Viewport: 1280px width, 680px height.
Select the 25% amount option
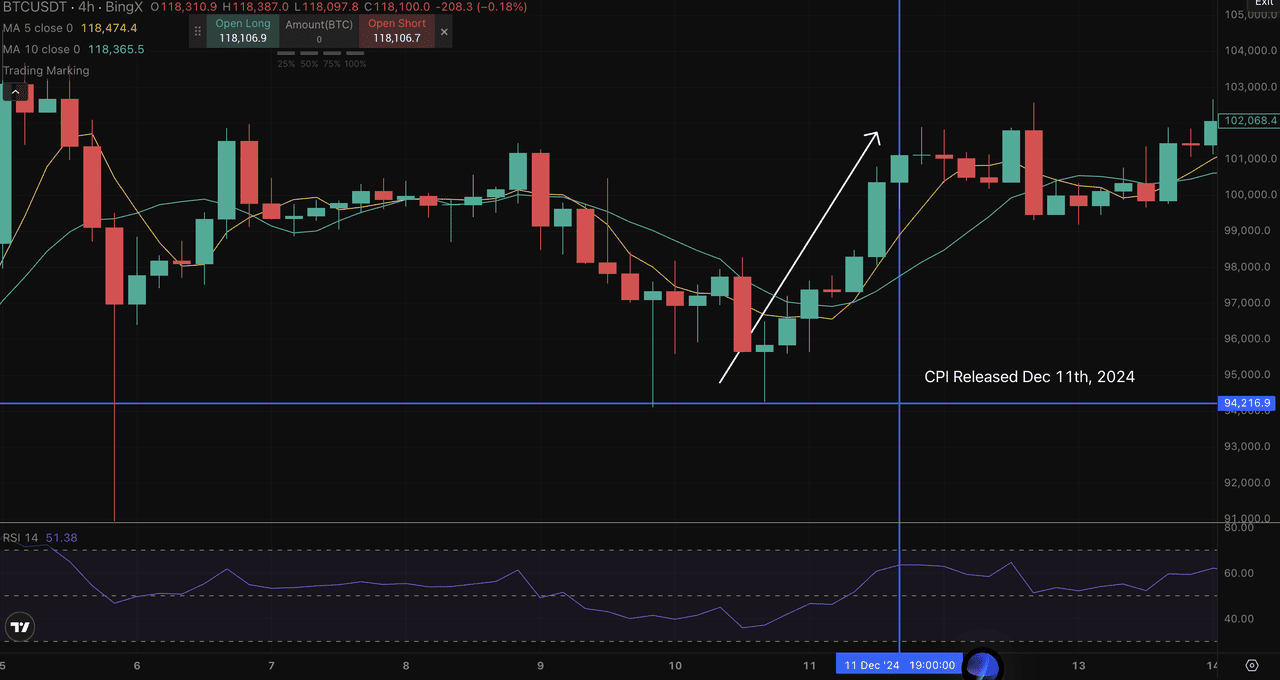286,64
